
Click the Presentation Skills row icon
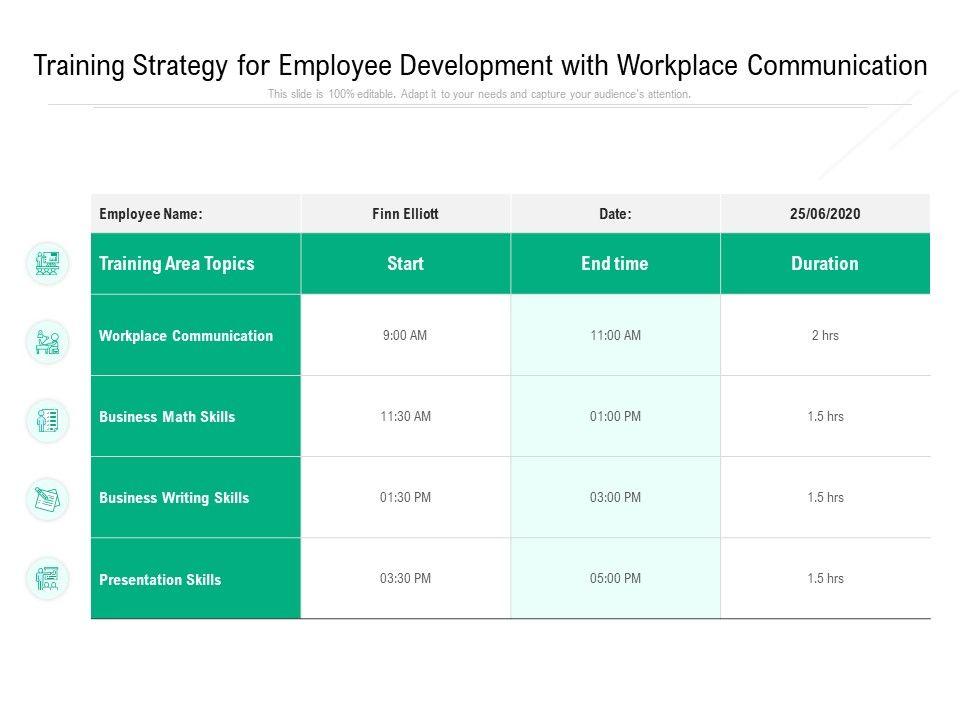click(47, 578)
